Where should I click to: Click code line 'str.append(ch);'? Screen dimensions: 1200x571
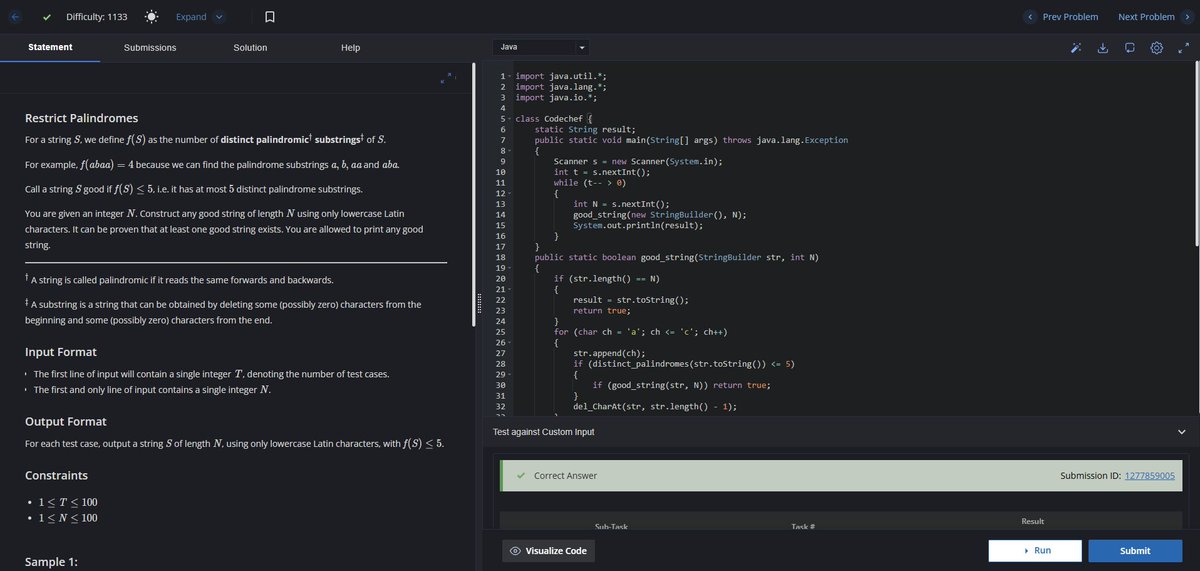(x=609, y=353)
